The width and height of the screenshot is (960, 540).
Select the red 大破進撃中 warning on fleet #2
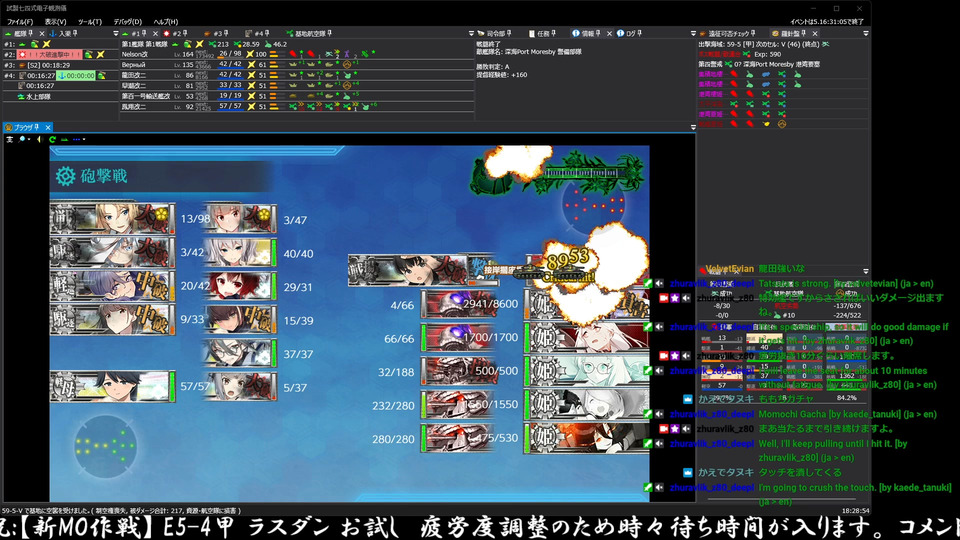coord(50,54)
